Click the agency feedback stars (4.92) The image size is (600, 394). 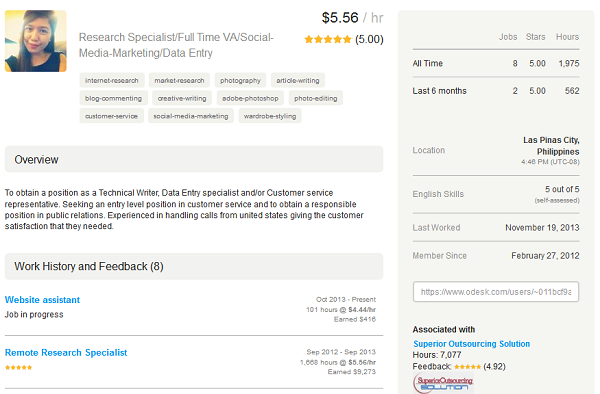(468, 366)
